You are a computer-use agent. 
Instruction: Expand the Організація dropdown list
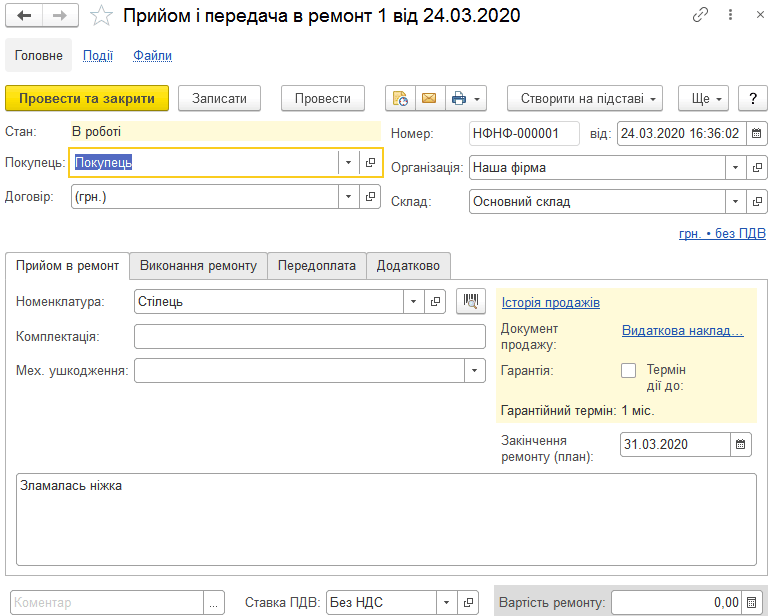point(736,168)
